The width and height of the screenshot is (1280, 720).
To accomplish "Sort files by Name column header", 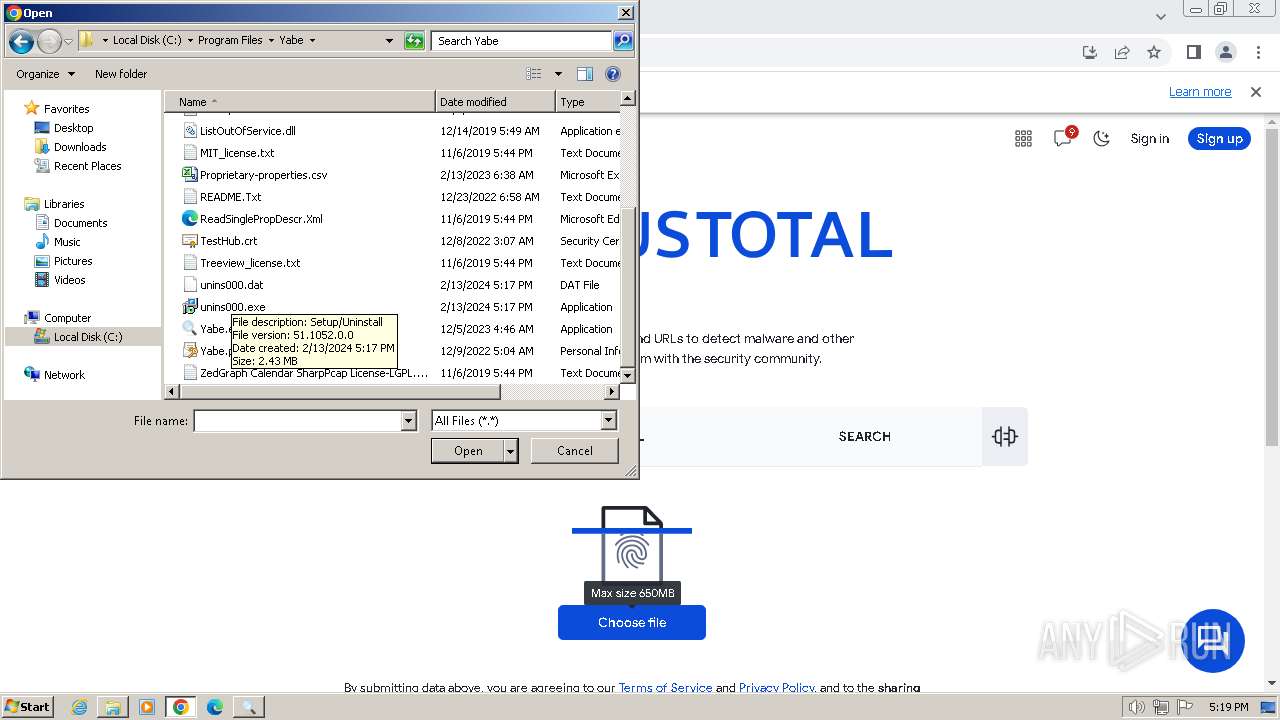I will (x=300, y=102).
